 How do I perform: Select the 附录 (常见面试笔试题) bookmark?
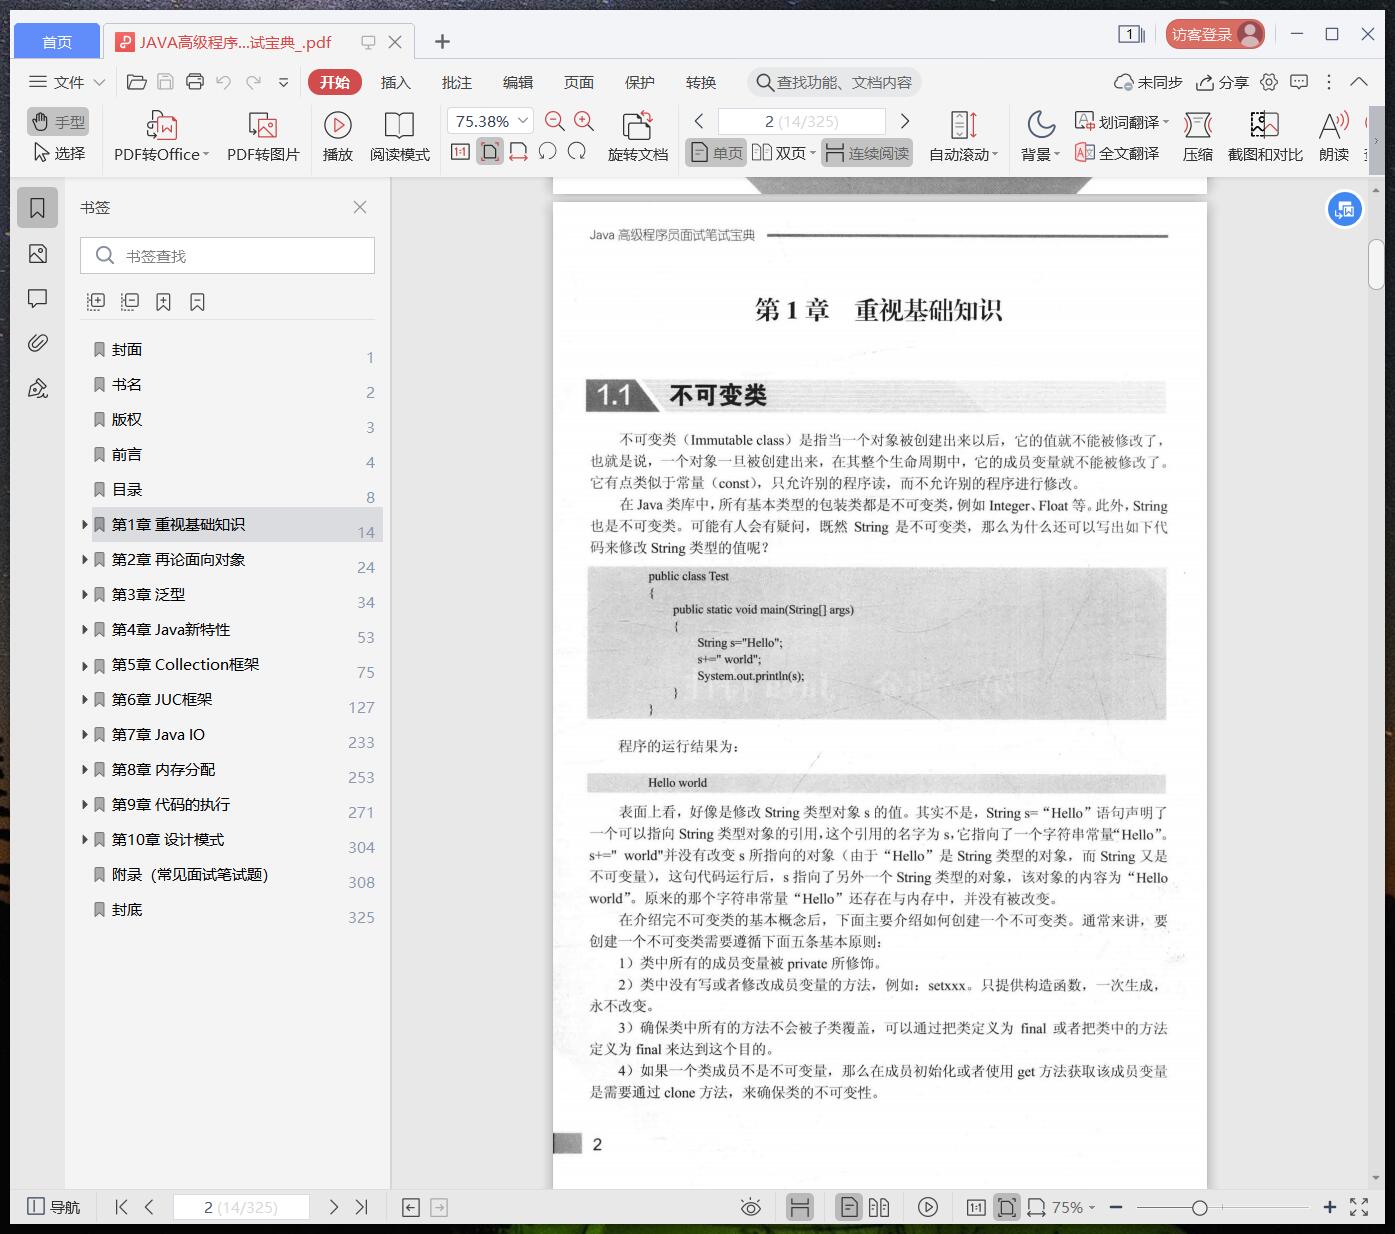[190, 874]
